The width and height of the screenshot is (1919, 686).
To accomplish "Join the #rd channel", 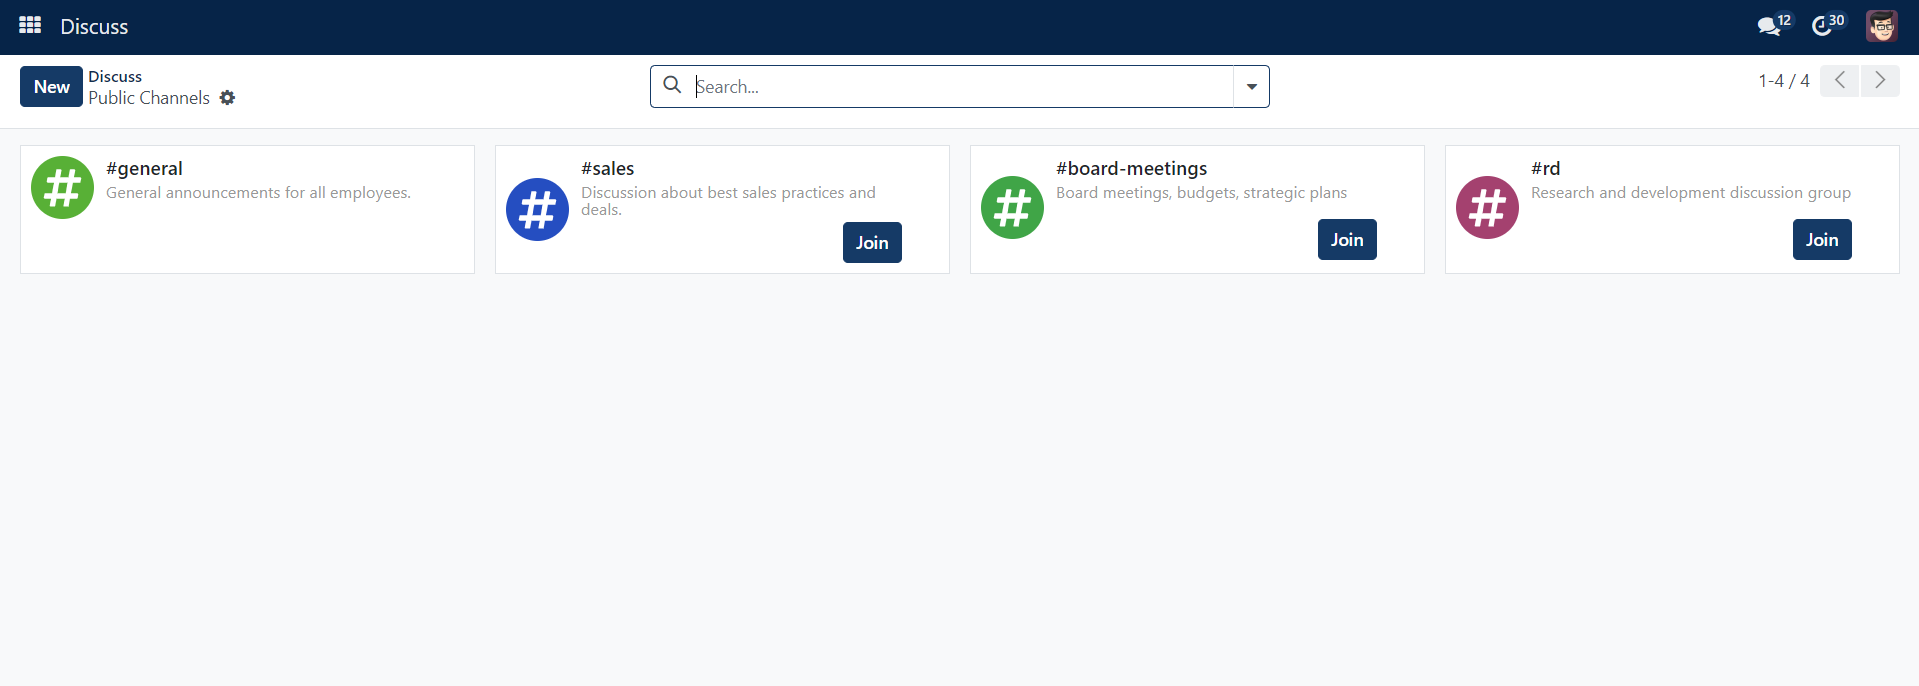I will (x=1822, y=239).
